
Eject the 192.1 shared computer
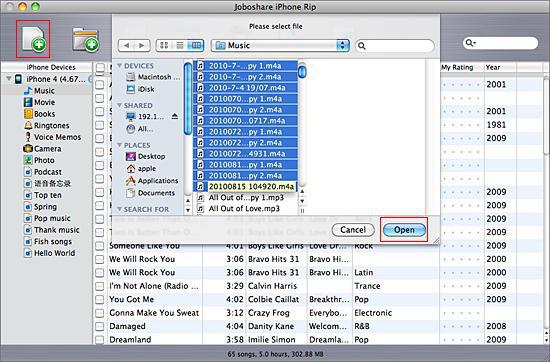click(x=175, y=116)
